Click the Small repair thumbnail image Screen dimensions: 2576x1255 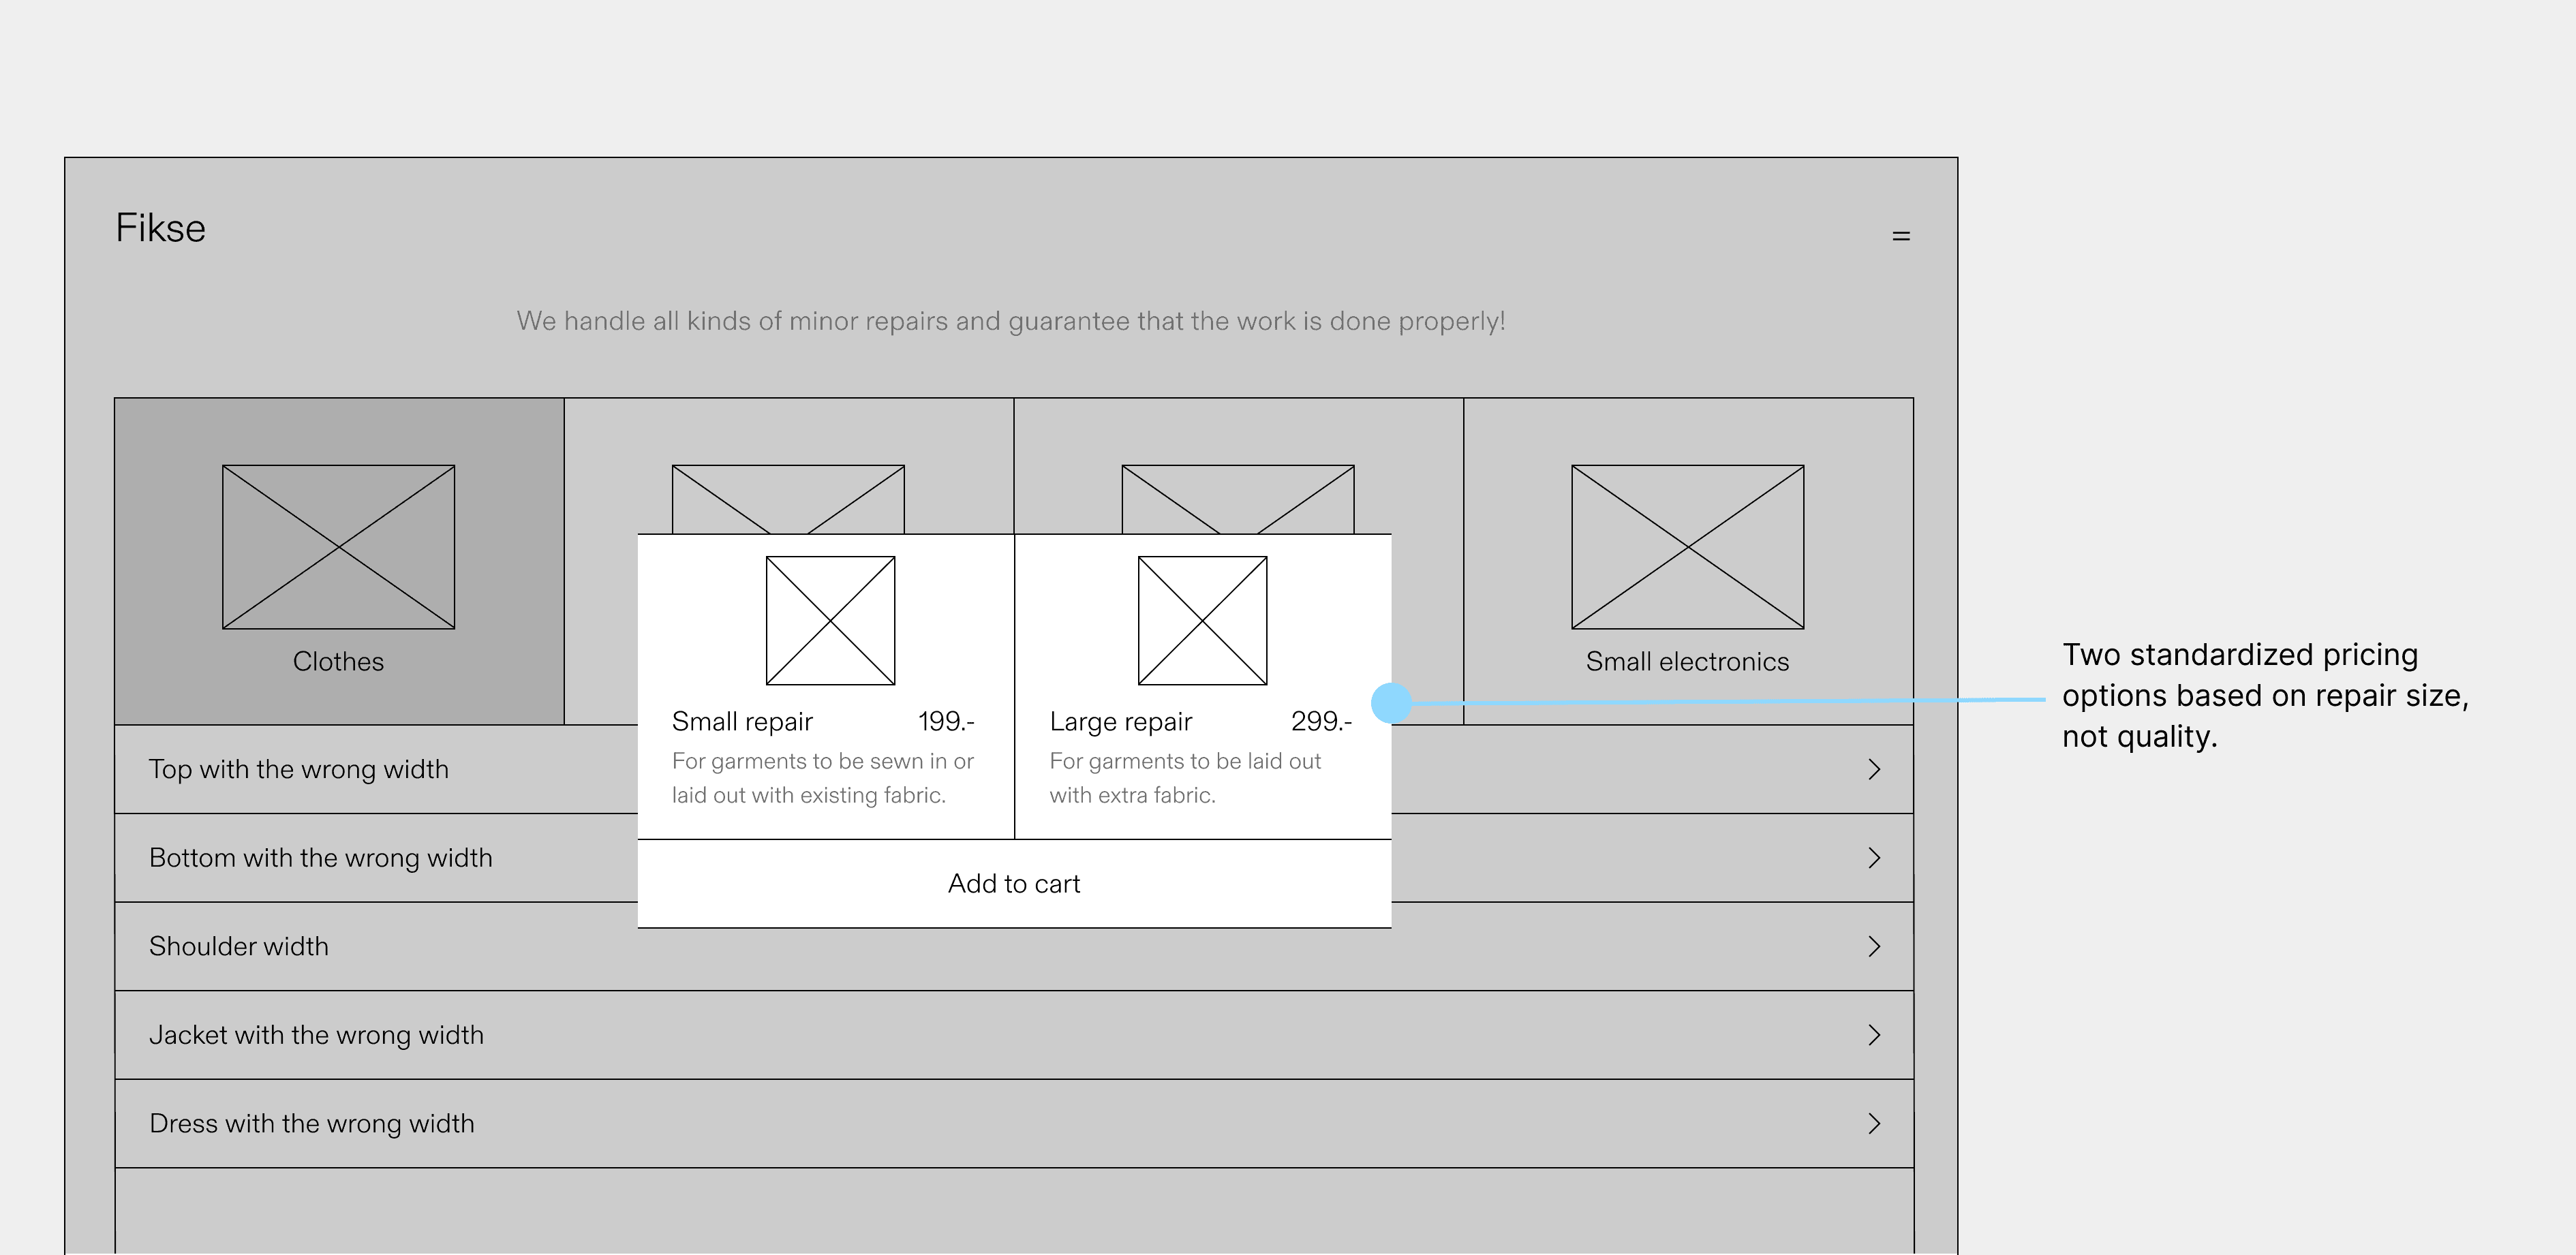coord(830,621)
